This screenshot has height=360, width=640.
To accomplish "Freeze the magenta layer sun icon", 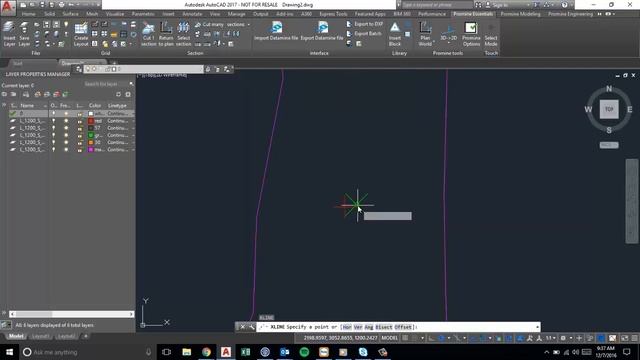I will (x=66, y=149).
